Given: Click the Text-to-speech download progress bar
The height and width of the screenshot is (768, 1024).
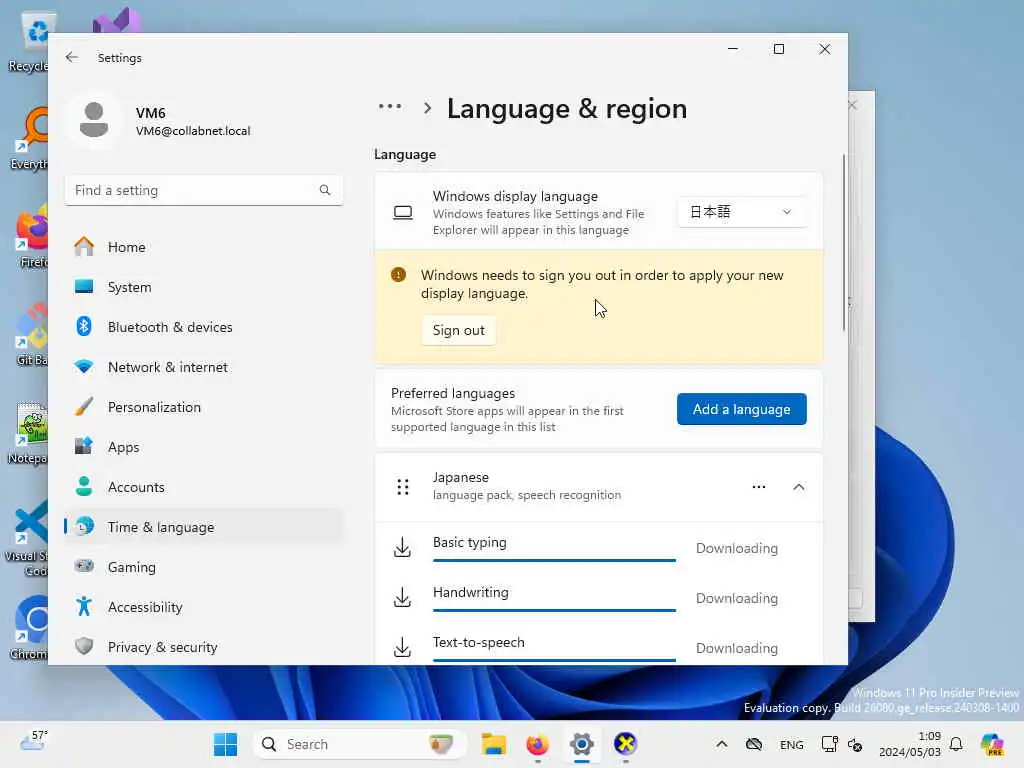Looking at the screenshot, I should click(554, 660).
